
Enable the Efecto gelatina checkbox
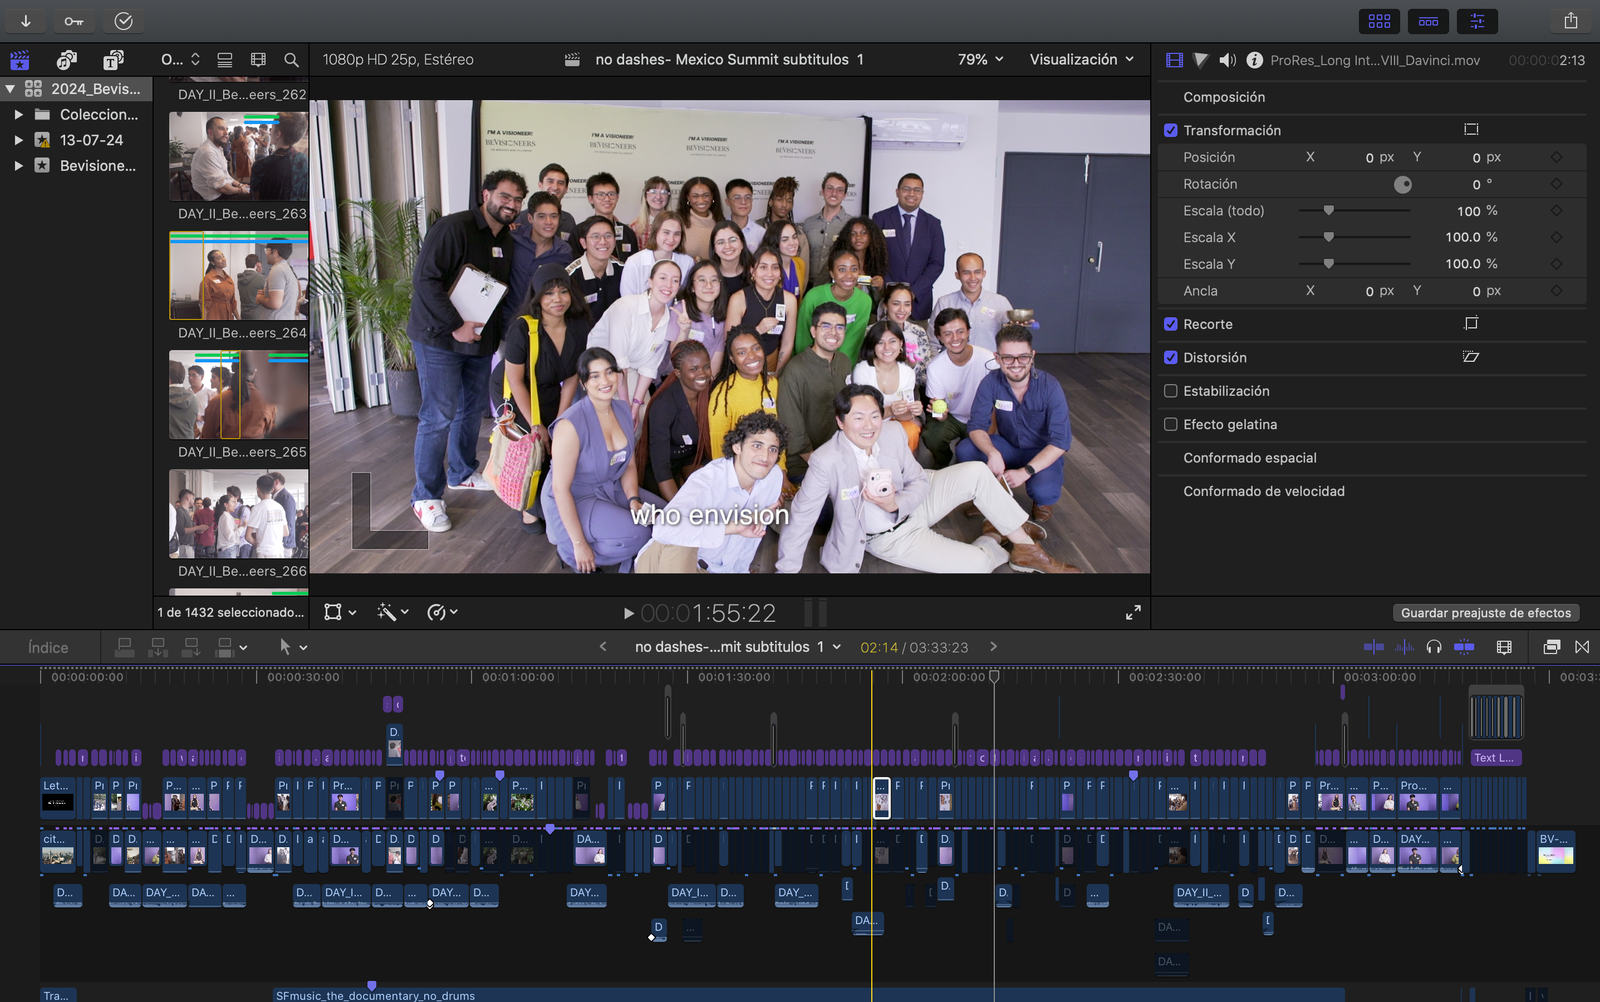(x=1171, y=424)
